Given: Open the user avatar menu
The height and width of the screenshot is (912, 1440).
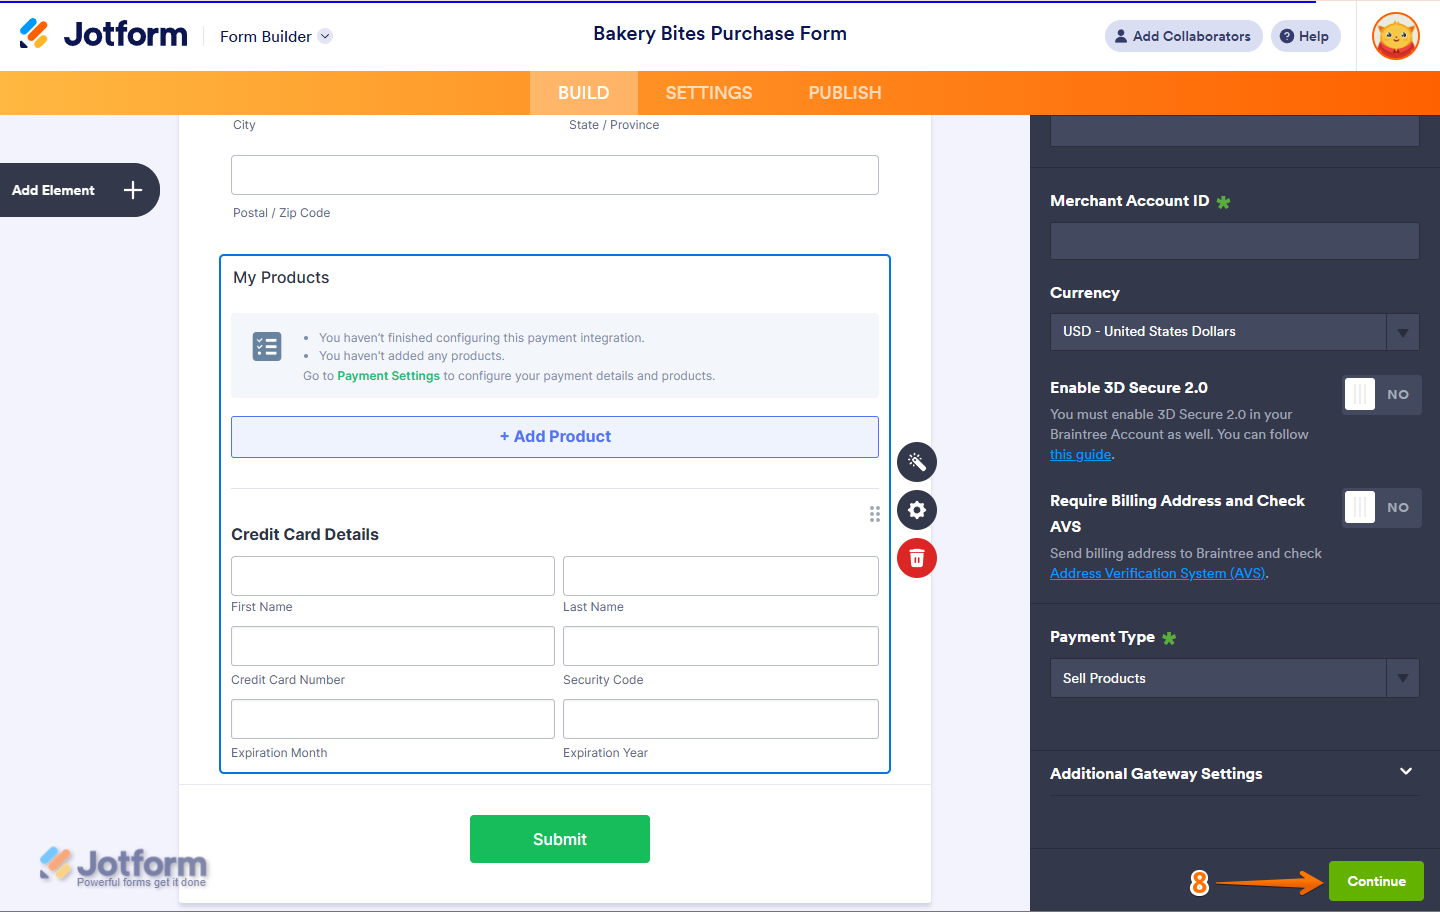Looking at the screenshot, I should click(1396, 36).
